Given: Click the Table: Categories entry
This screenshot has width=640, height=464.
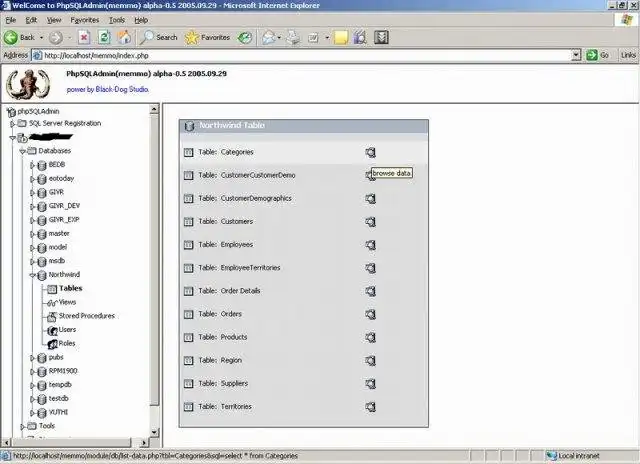Looking at the screenshot, I should pyautogui.click(x=226, y=152).
